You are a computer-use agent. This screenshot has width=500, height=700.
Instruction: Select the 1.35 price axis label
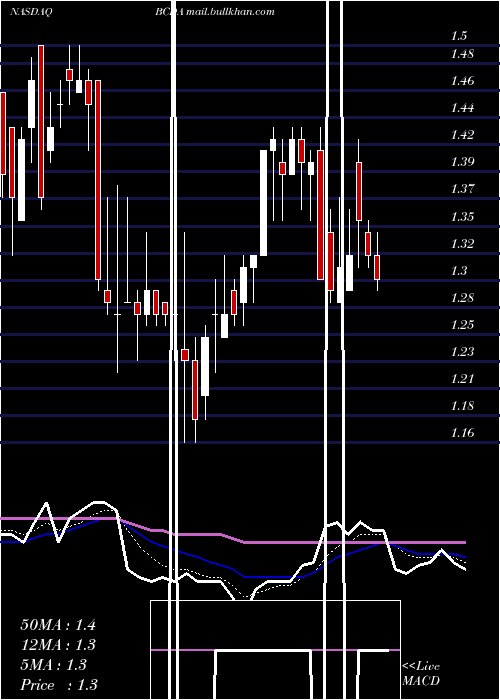pyautogui.click(x=462, y=217)
